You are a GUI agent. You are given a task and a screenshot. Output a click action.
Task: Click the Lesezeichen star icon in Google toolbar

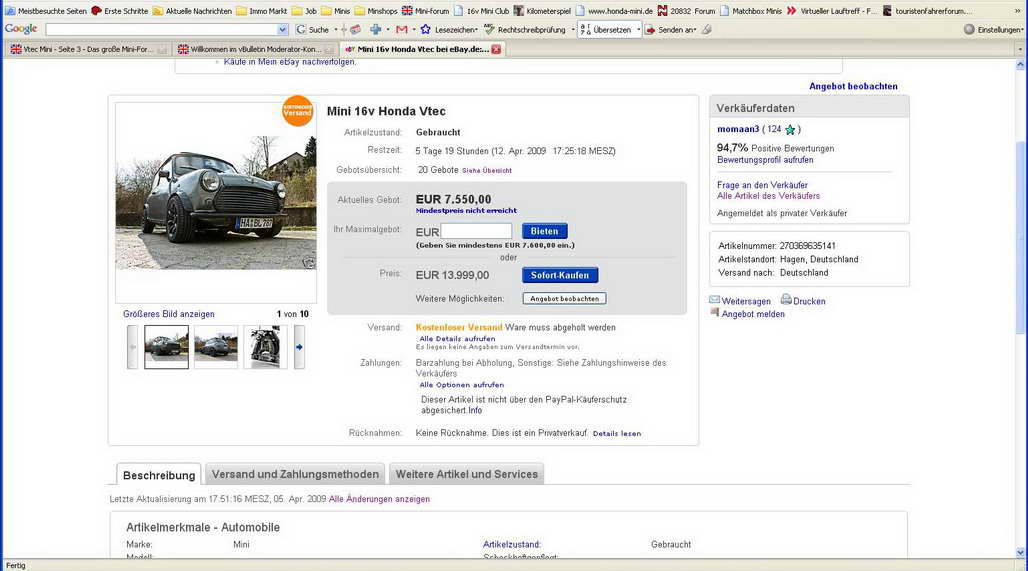[426, 30]
